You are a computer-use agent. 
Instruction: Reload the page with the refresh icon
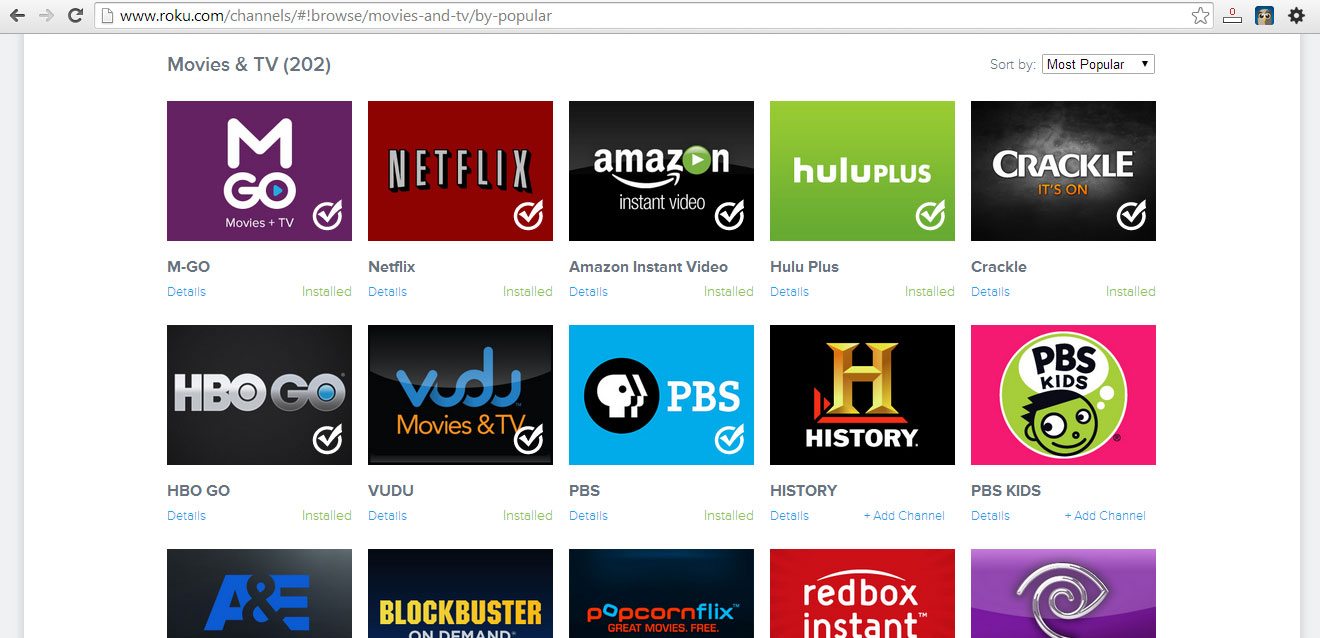[75, 16]
